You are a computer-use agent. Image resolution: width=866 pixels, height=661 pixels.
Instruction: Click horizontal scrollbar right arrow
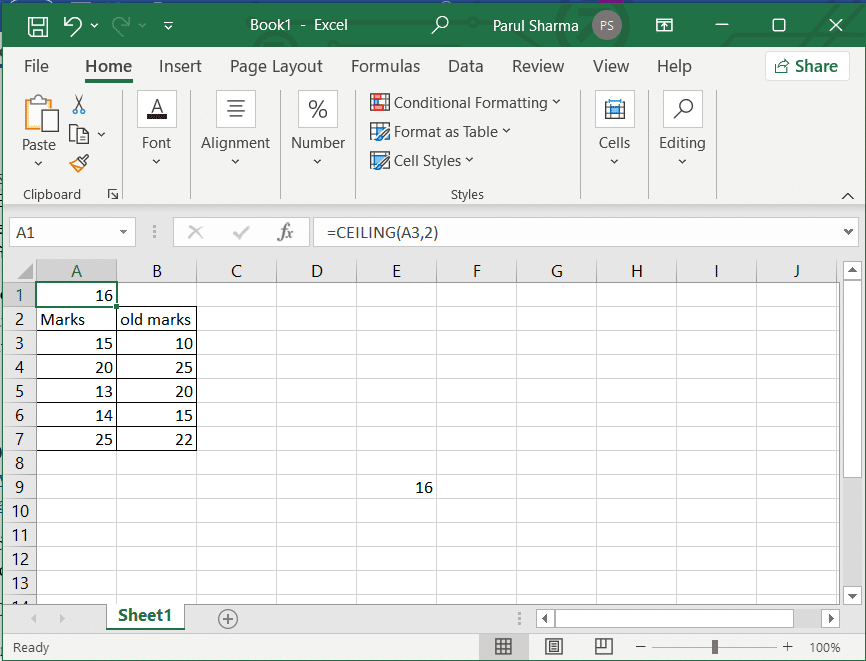pos(831,618)
